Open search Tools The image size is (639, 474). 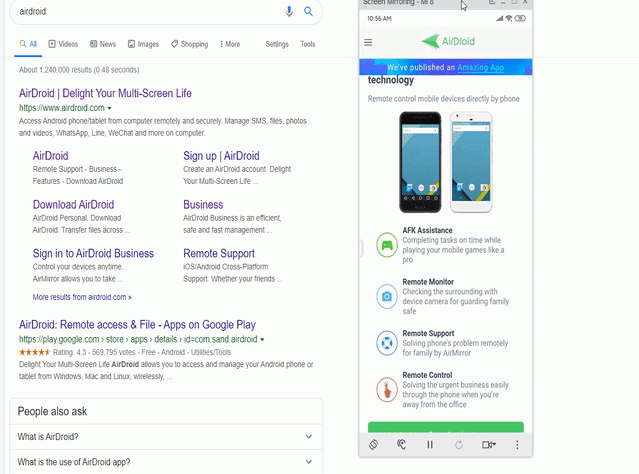click(x=308, y=44)
